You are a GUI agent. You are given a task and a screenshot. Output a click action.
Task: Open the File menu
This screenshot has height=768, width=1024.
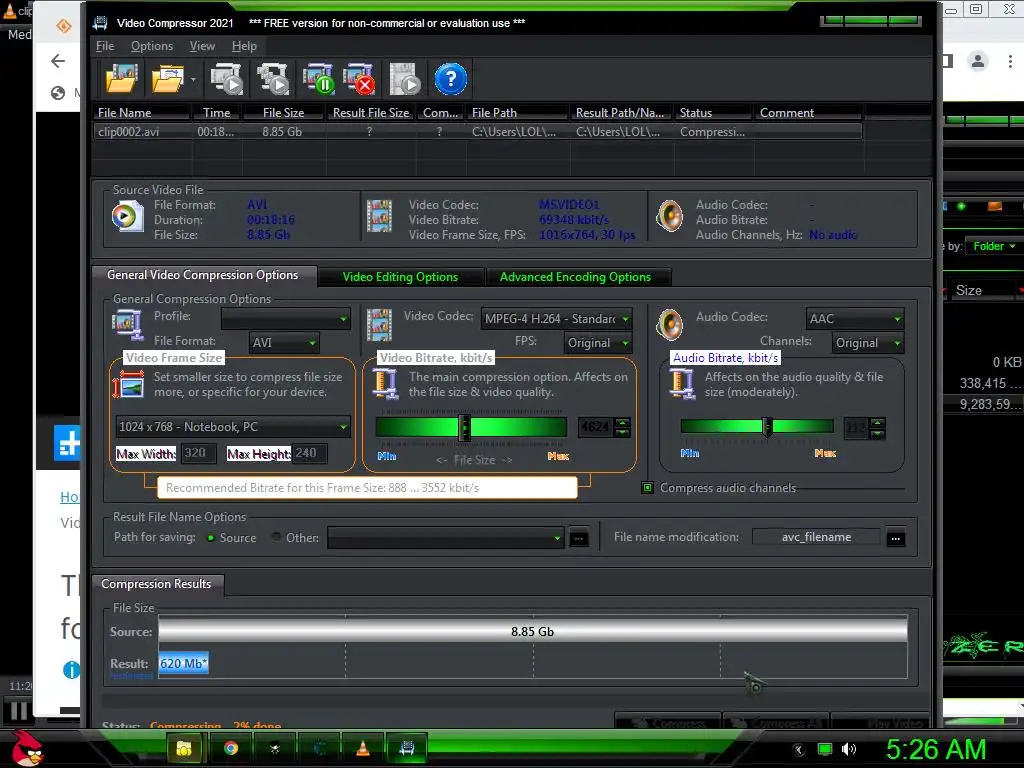[x=104, y=46]
